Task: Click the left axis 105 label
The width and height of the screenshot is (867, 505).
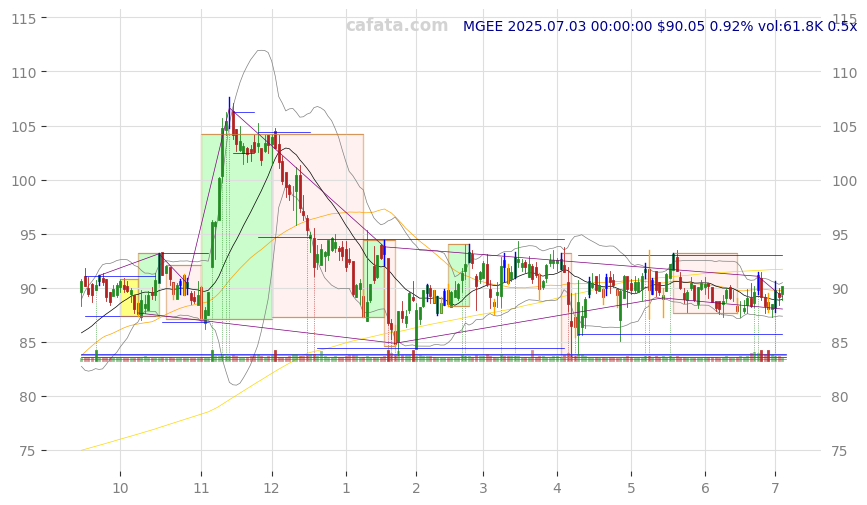Action: pos(24,127)
